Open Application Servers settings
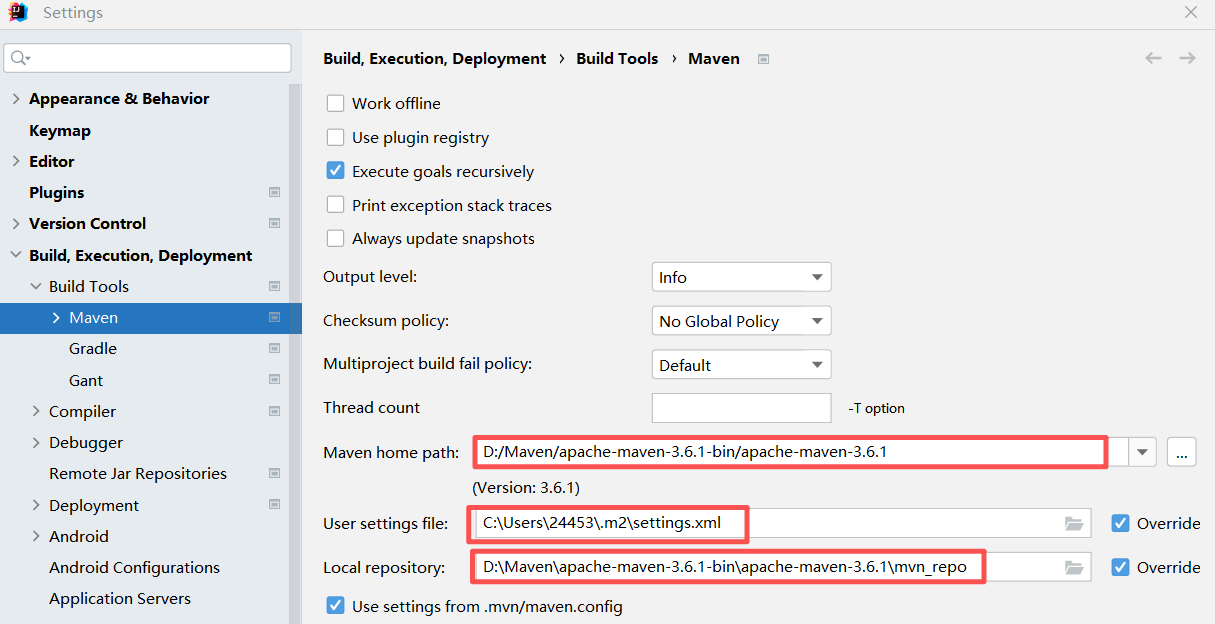The height and width of the screenshot is (624, 1215). pos(120,598)
